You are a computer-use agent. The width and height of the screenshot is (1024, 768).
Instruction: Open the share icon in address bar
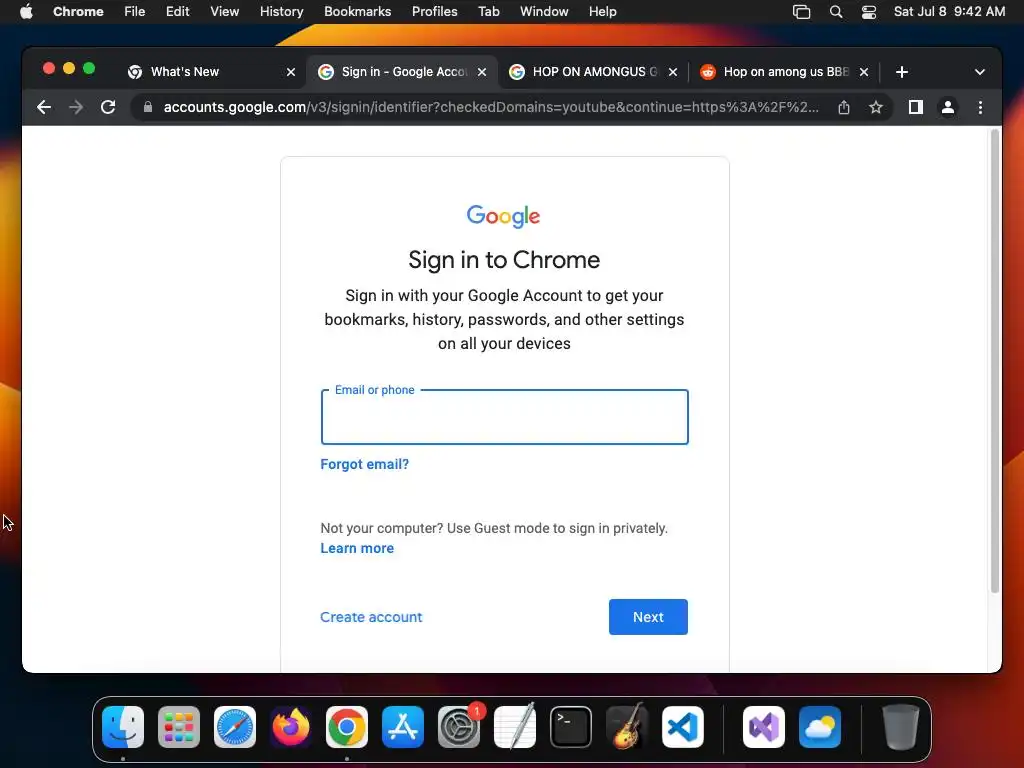844,107
